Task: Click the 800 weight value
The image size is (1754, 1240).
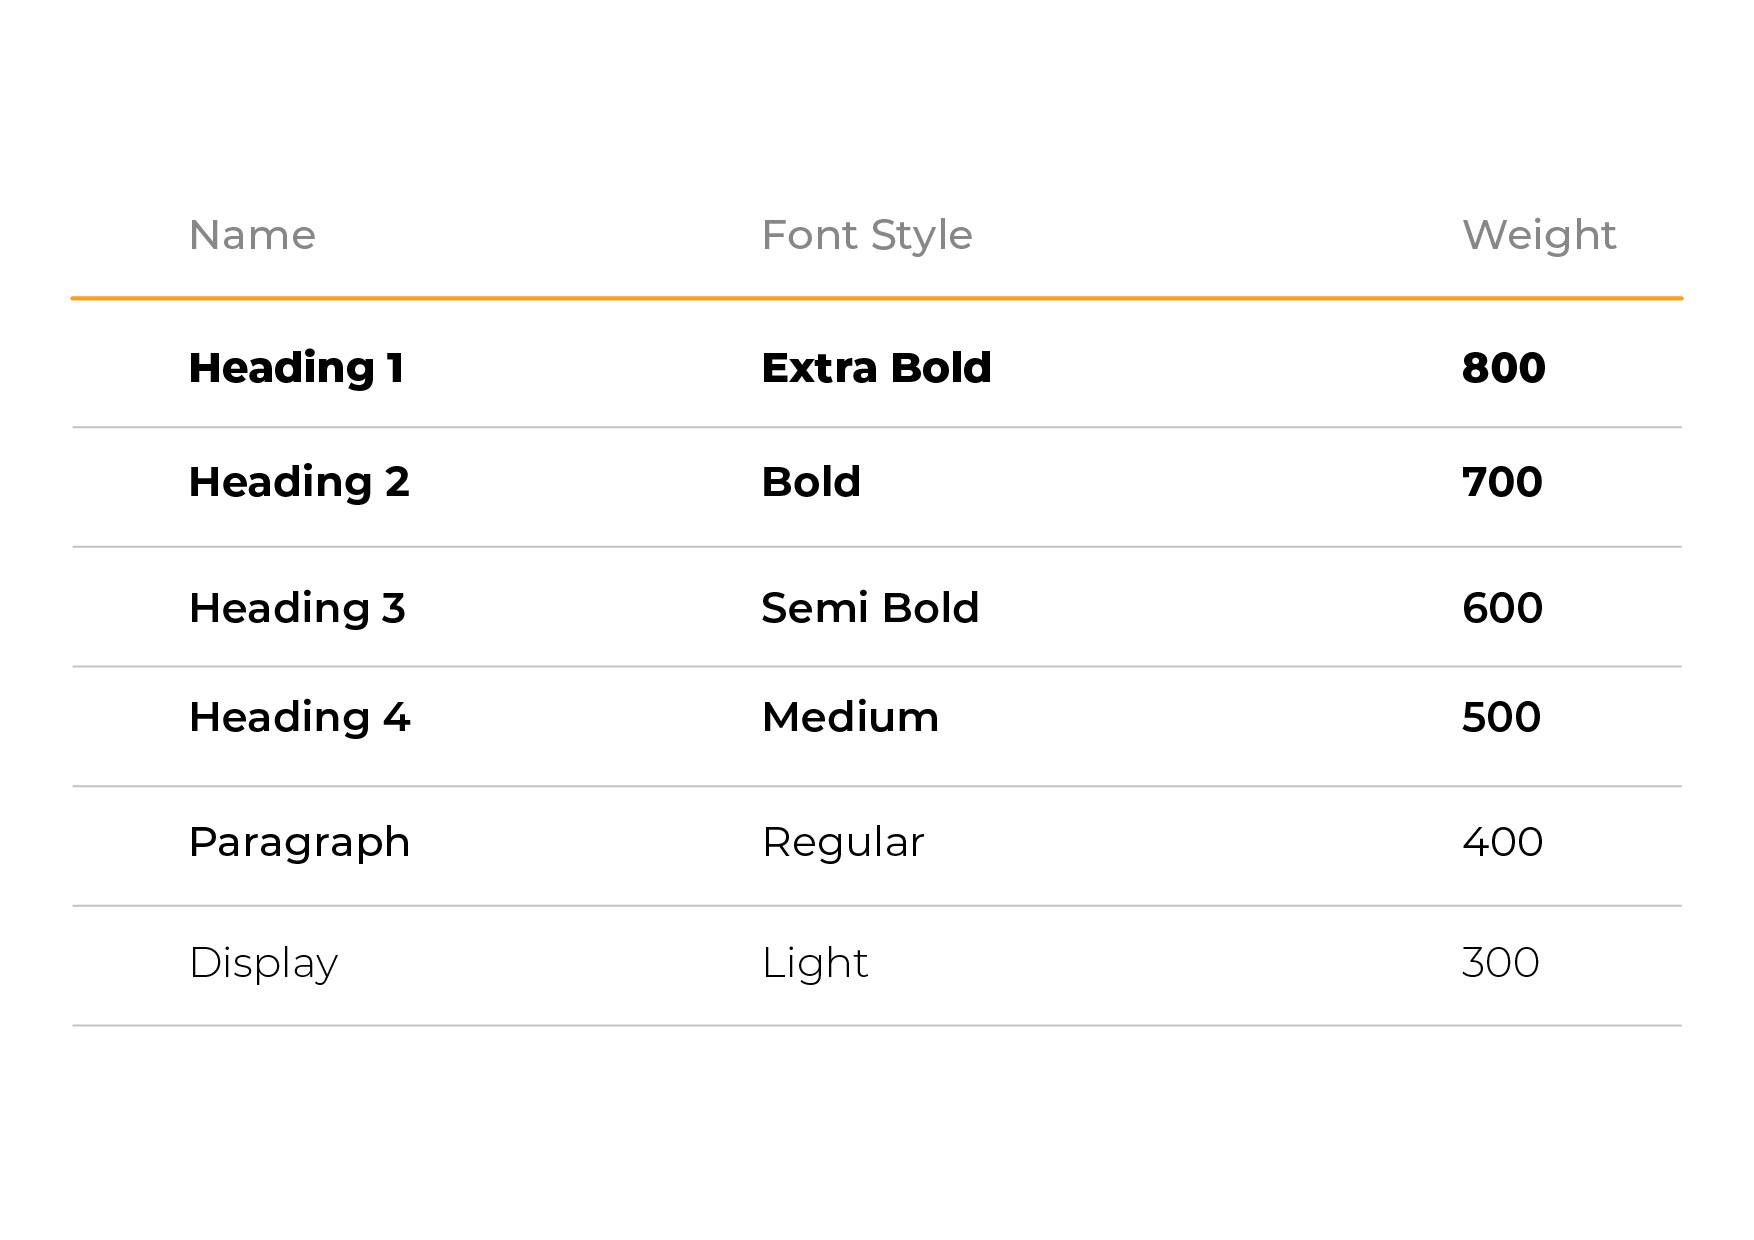Action: click(1504, 368)
